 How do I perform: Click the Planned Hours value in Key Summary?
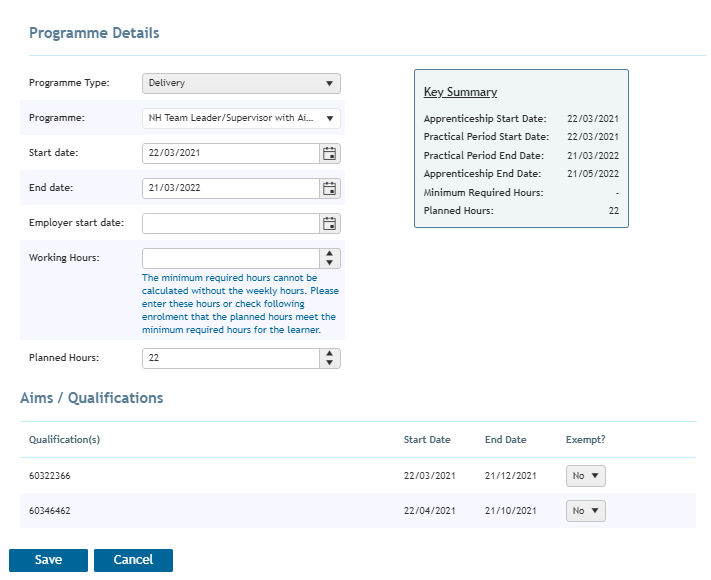click(x=614, y=211)
